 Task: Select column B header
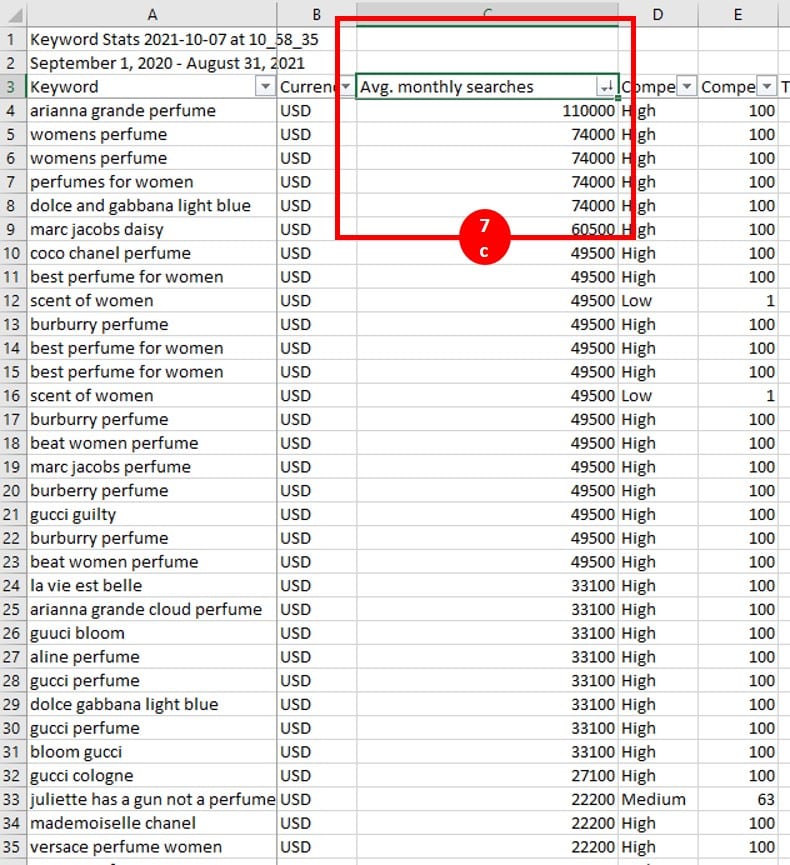pos(317,14)
